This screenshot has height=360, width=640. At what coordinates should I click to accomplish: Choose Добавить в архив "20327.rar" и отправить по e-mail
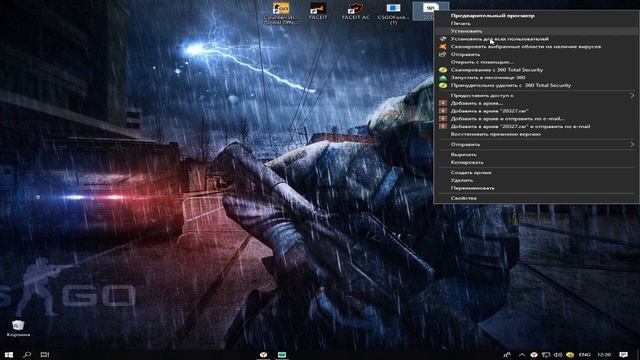536,127
